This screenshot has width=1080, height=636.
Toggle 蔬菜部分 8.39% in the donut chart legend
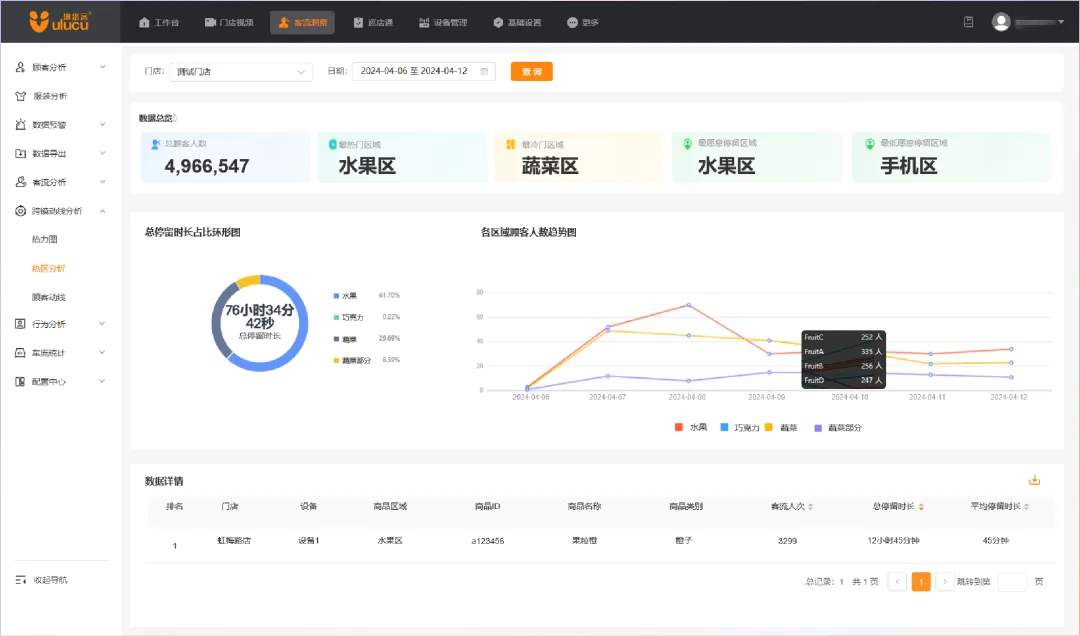[x=366, y=360]
